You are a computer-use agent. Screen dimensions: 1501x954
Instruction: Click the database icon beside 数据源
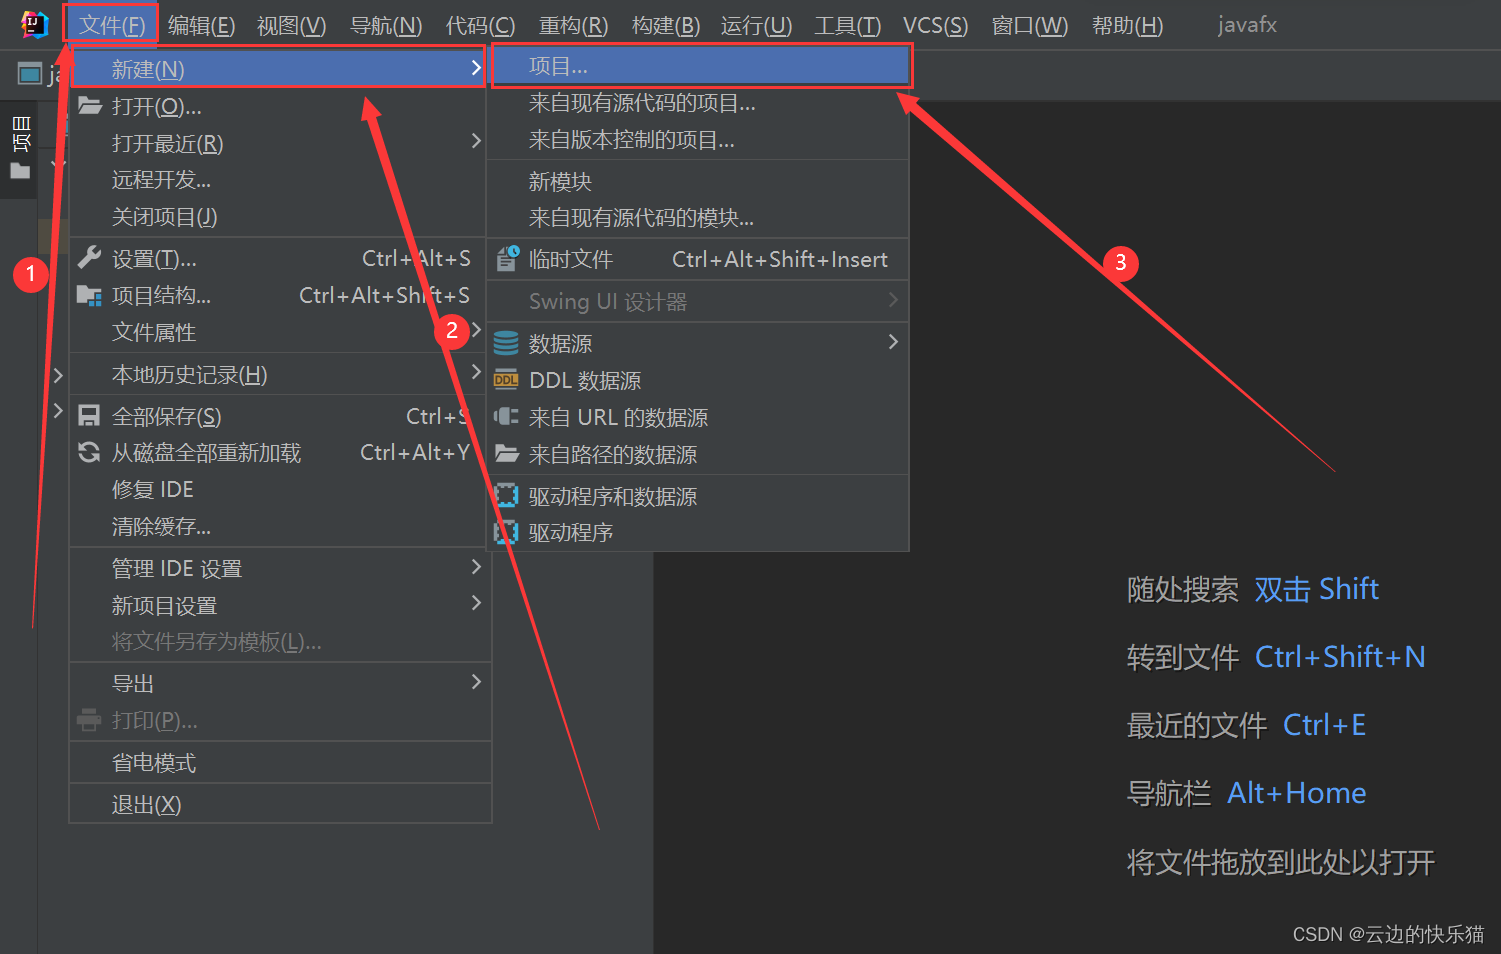click(x=507, y=343)
